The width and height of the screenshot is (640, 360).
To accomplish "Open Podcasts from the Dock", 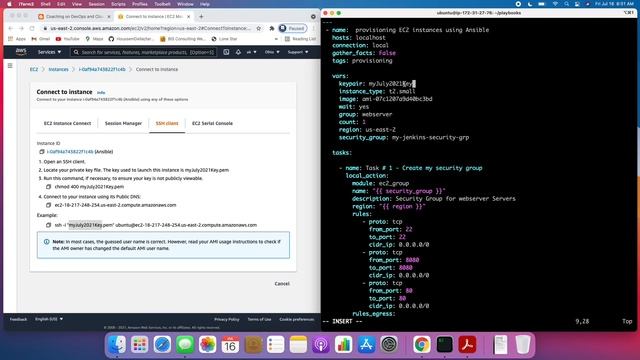I will click(321, 344).
